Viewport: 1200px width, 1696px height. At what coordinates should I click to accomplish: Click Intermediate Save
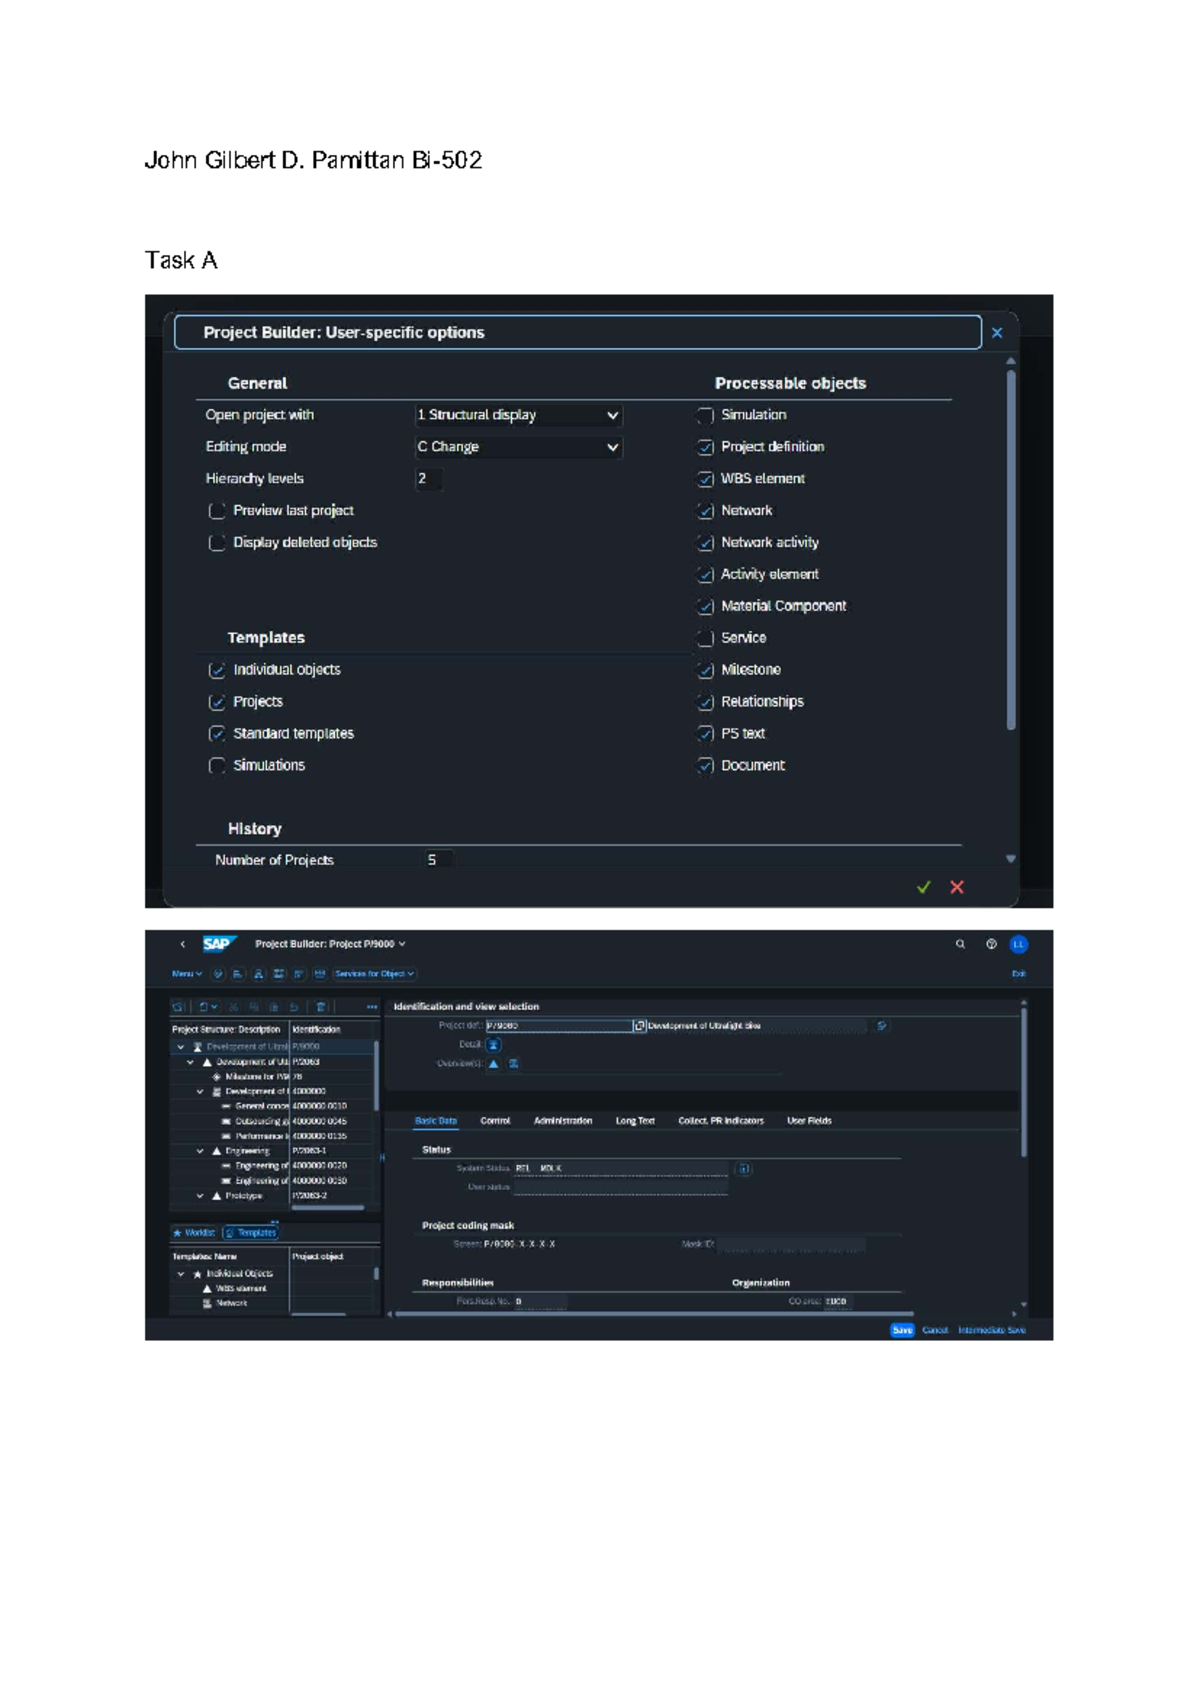point(992,1330)
